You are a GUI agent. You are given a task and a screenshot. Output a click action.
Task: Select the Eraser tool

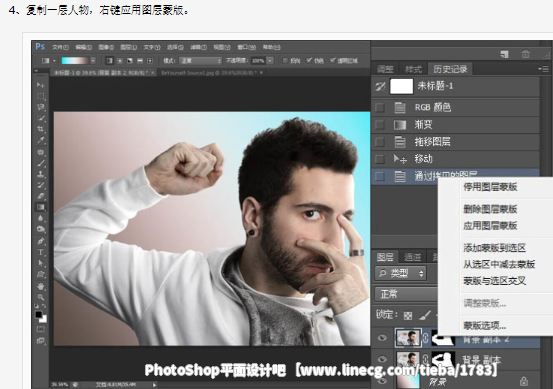click(x=41, y=196)
